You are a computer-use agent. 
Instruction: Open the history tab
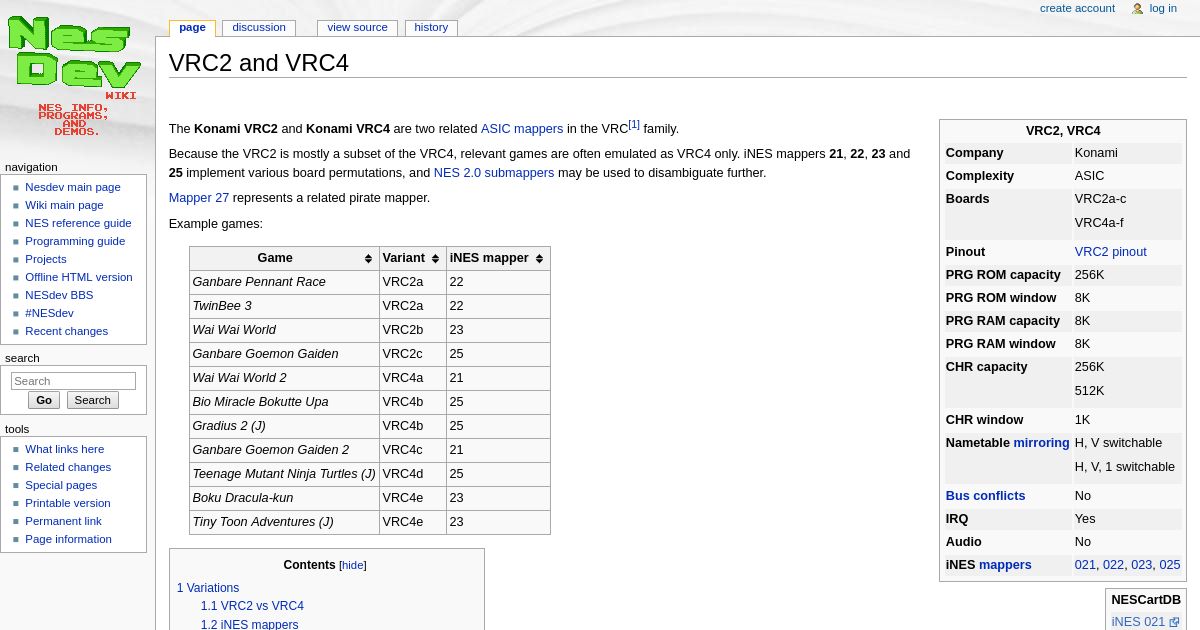click(431, 28)
